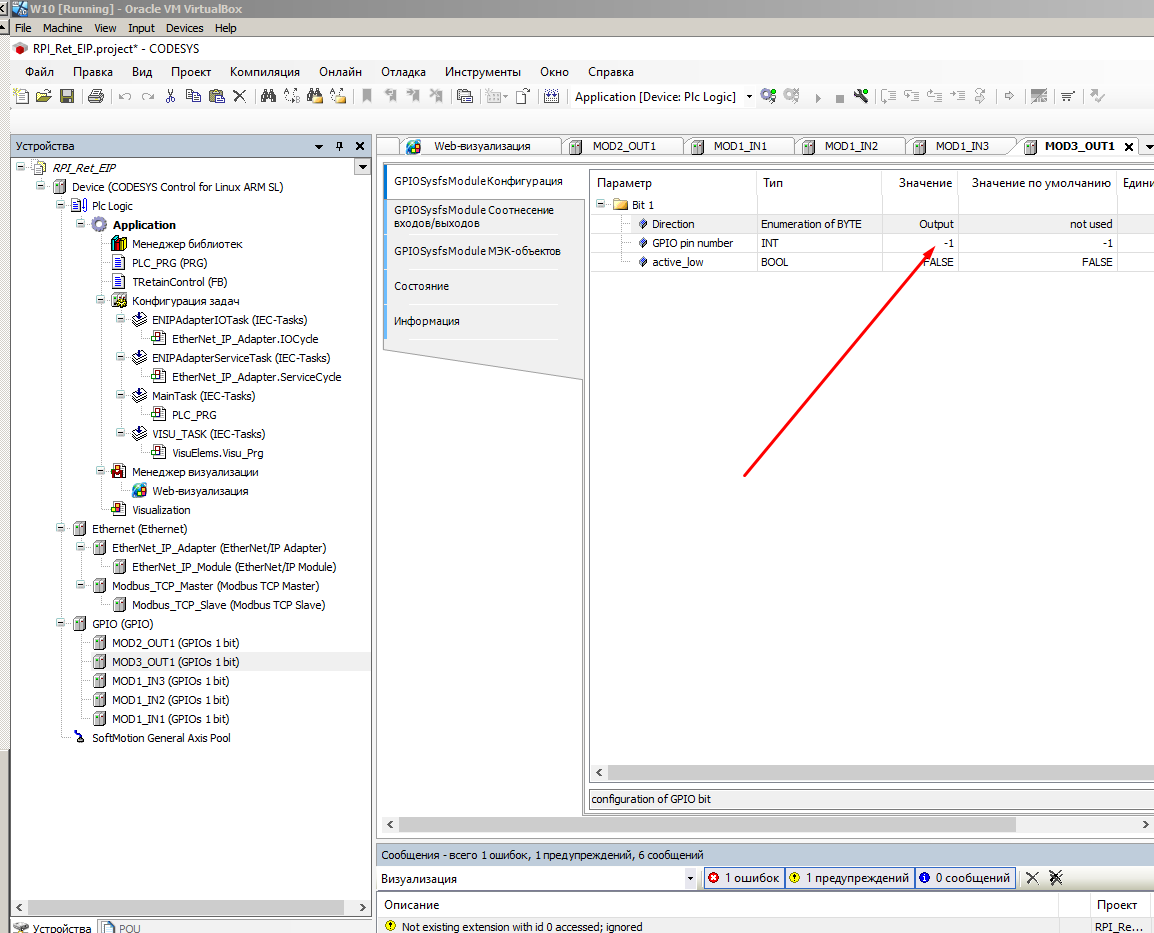This screenshot has width=1154, height=933.
Task: Click the Print toolbar icon
Action: point(96,96)
